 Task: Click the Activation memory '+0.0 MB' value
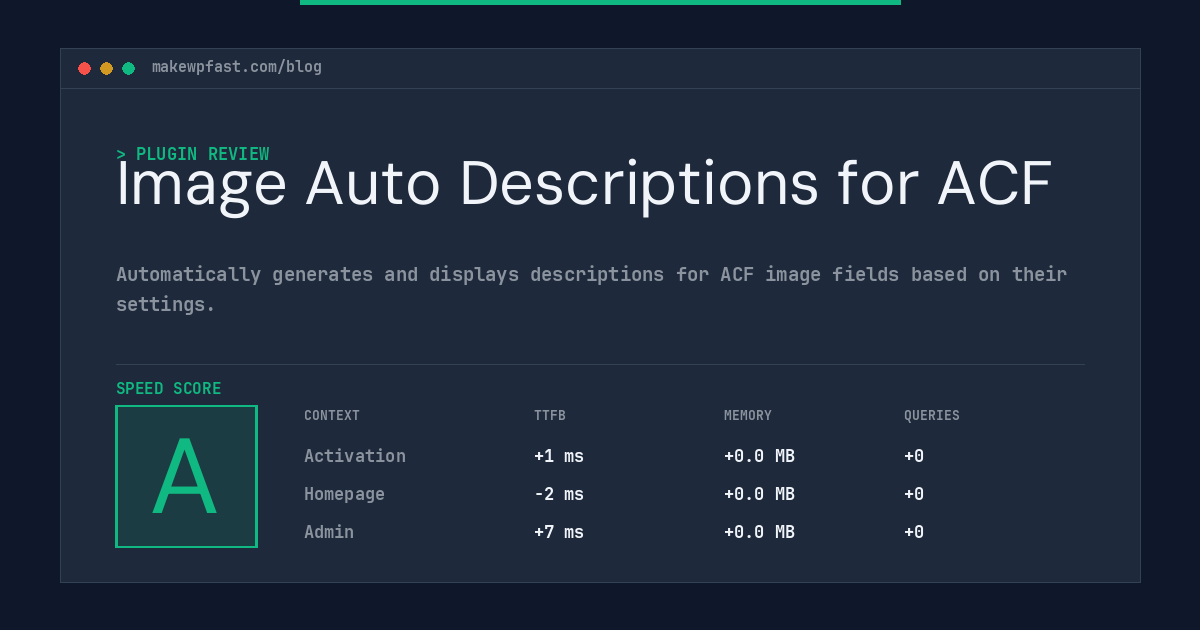tap(759, 456)
